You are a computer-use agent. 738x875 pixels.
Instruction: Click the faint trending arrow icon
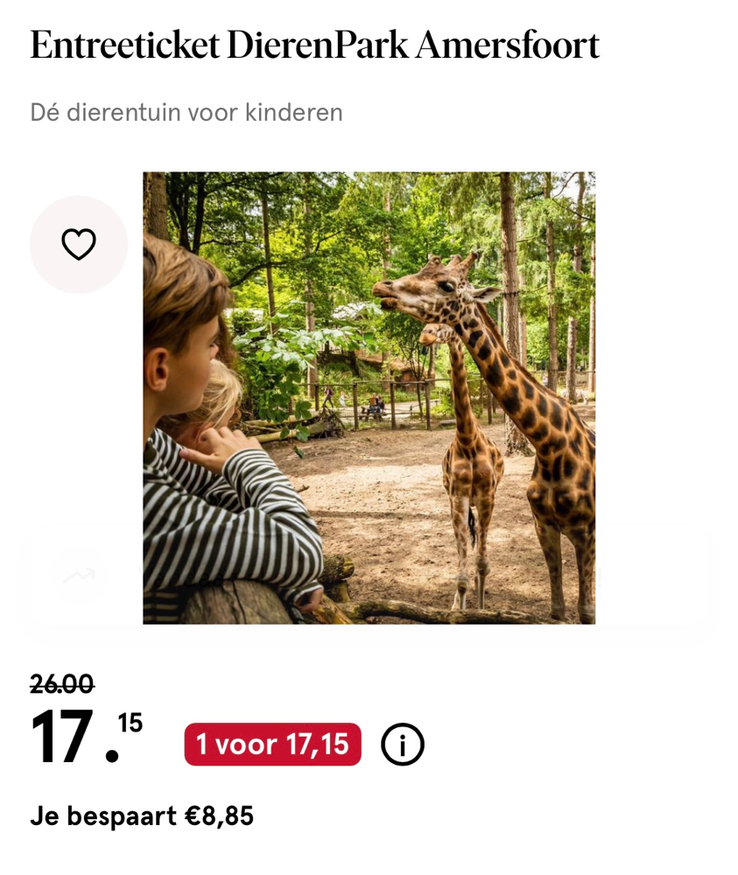coord(79,575)
